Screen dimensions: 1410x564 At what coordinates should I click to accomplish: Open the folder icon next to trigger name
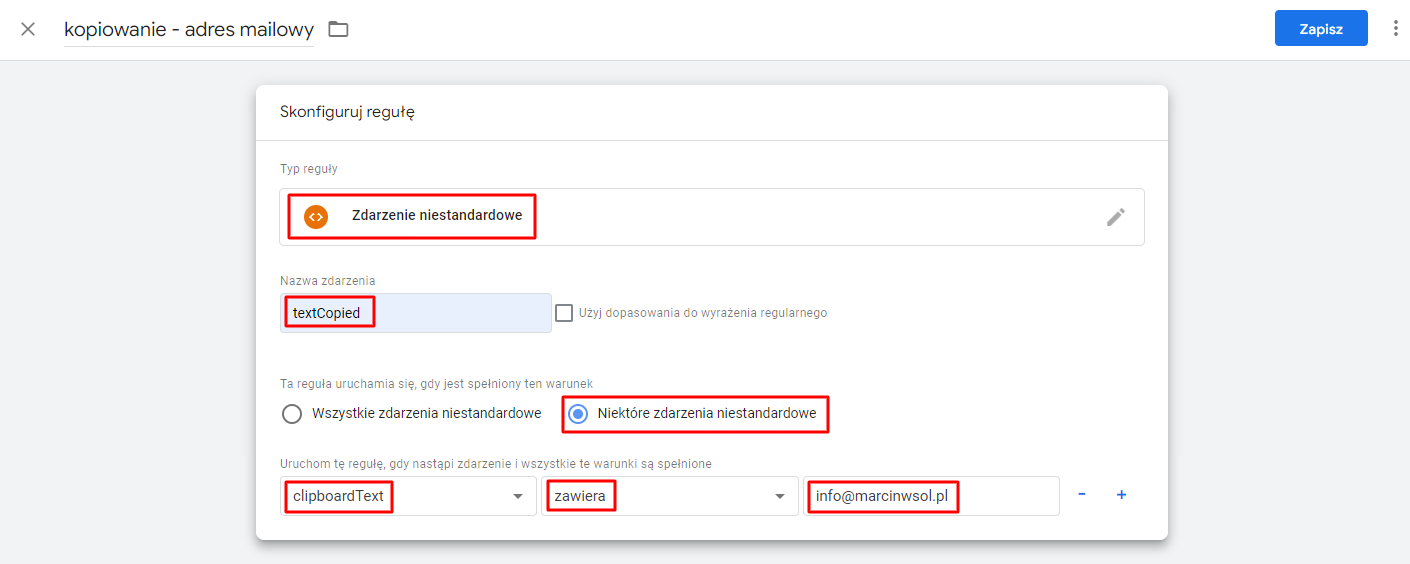point(339,29)
